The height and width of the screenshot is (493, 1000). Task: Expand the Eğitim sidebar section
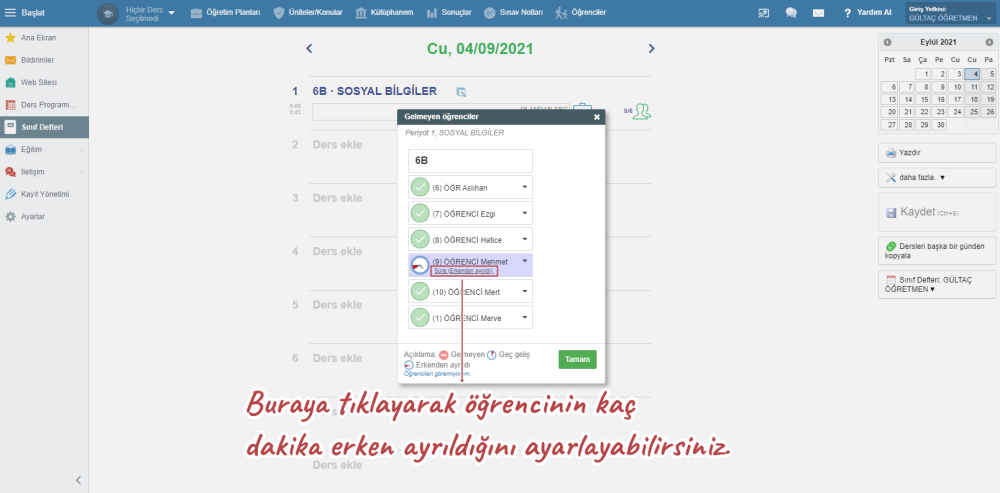point(44,149)
